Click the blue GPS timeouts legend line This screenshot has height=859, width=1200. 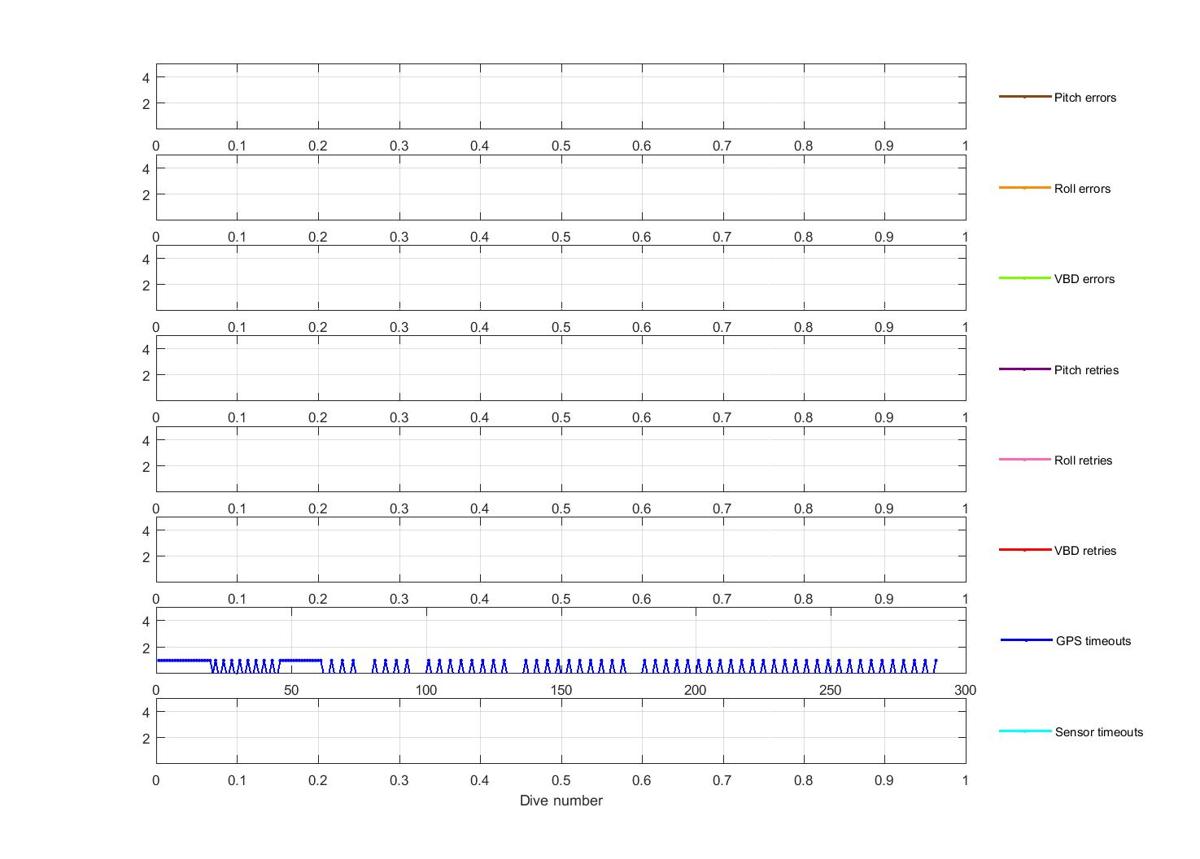(1026, 640)
